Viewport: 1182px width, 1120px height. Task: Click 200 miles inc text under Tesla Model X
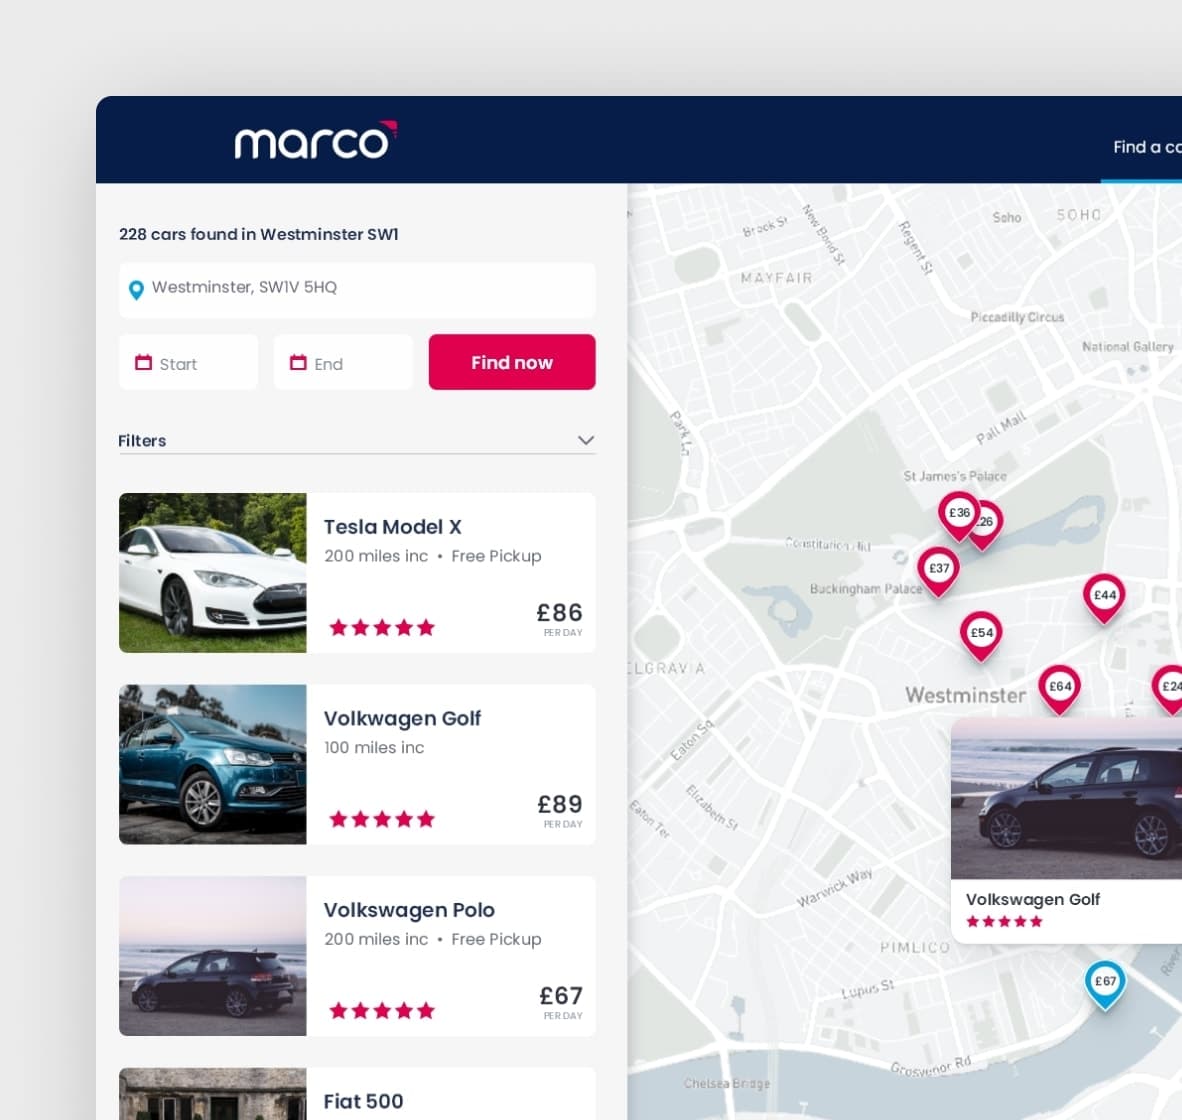[x=375, y=556]
